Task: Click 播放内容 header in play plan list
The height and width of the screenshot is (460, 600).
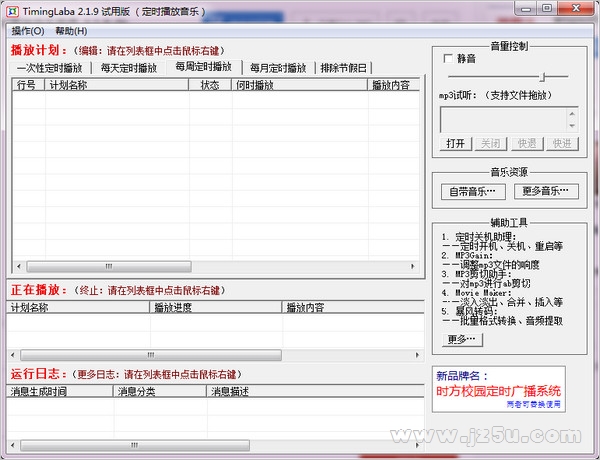Action: point(394,85)
